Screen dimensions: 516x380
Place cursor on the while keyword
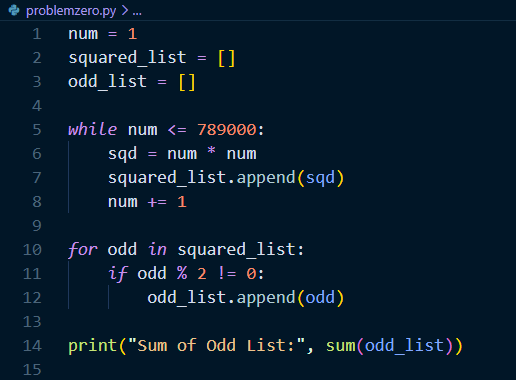coord(92,129)
